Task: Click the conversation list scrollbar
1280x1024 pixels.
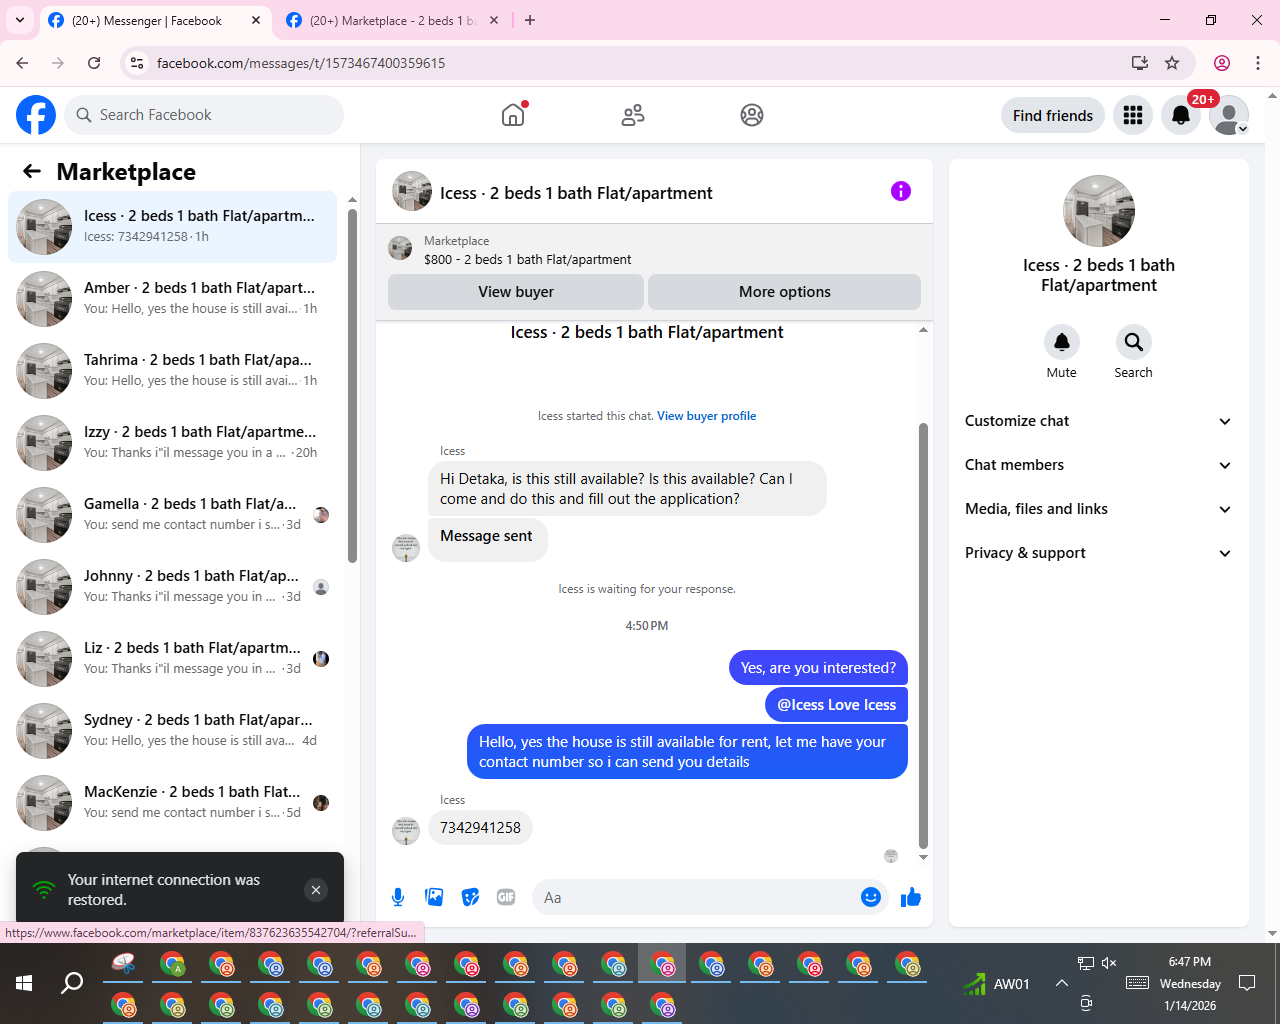Action: (352, 385)
